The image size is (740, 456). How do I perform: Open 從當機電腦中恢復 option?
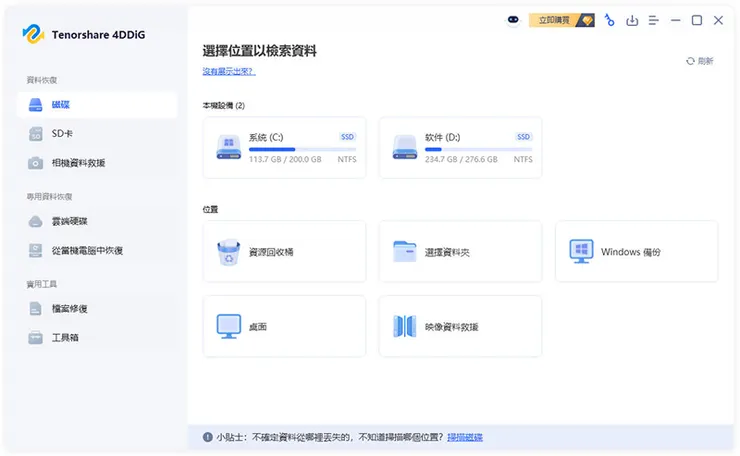point(97,250)
